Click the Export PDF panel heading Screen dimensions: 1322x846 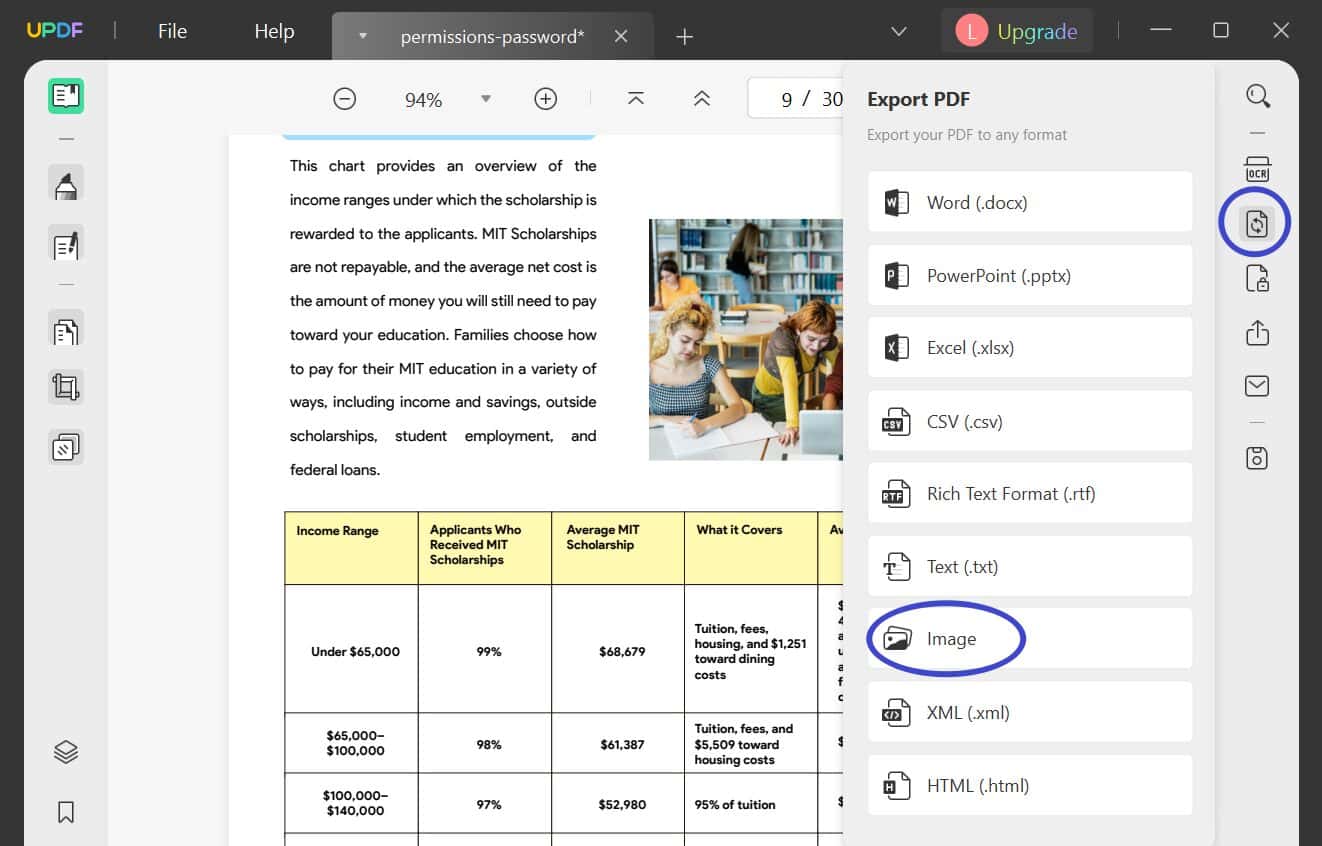[918, 99]
